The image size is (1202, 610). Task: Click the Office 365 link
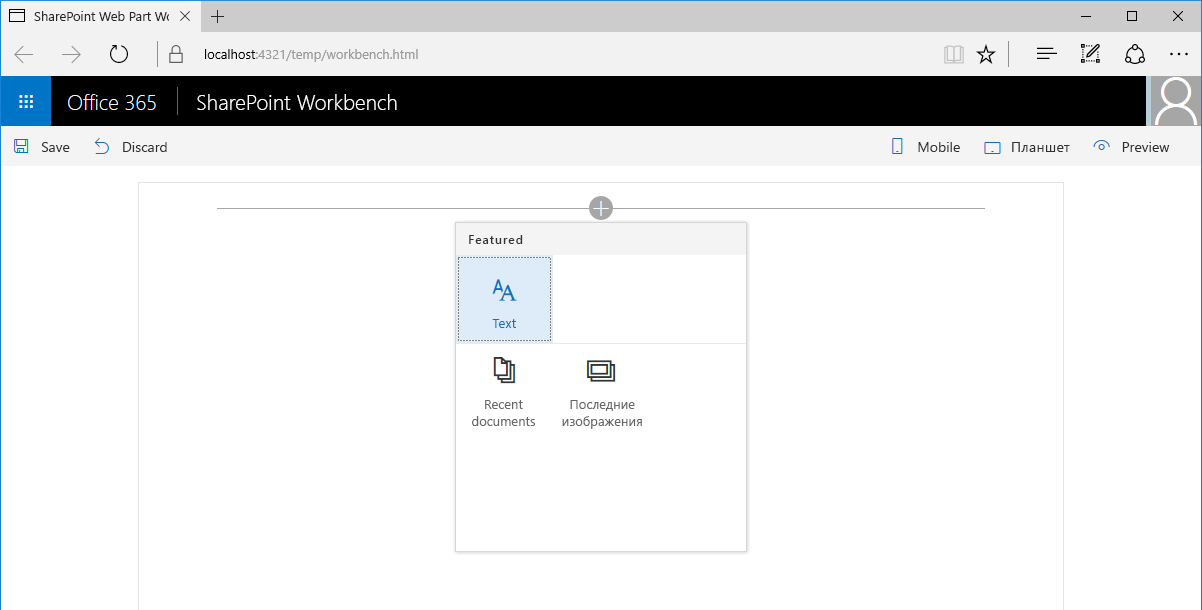point(112,102)
